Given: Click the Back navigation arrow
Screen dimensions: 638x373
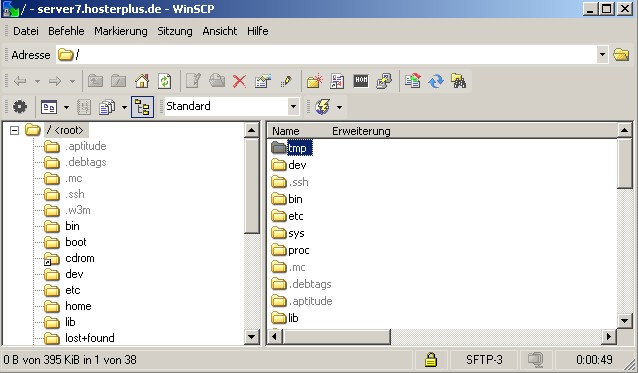Looking at the screenshot, I should 20,81.
